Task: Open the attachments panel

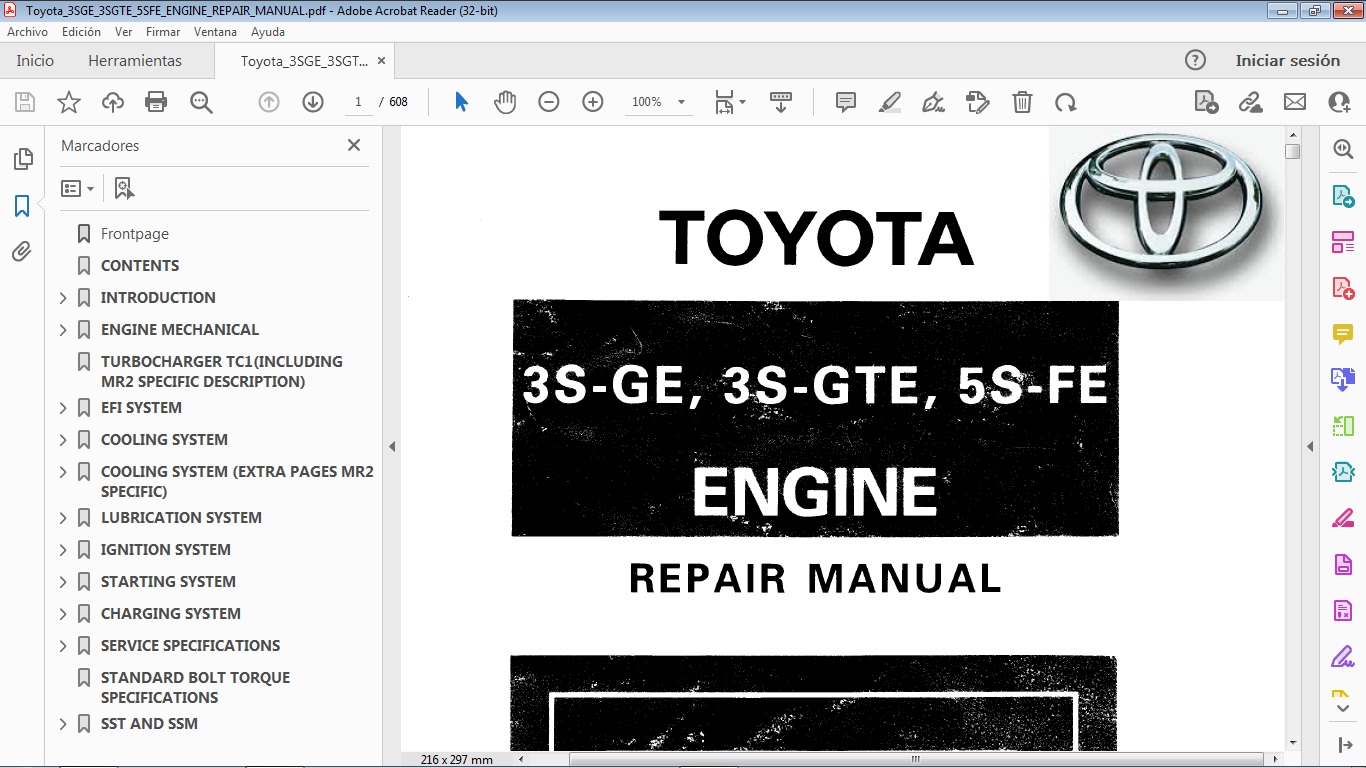Action: click(x=23, y=251)
